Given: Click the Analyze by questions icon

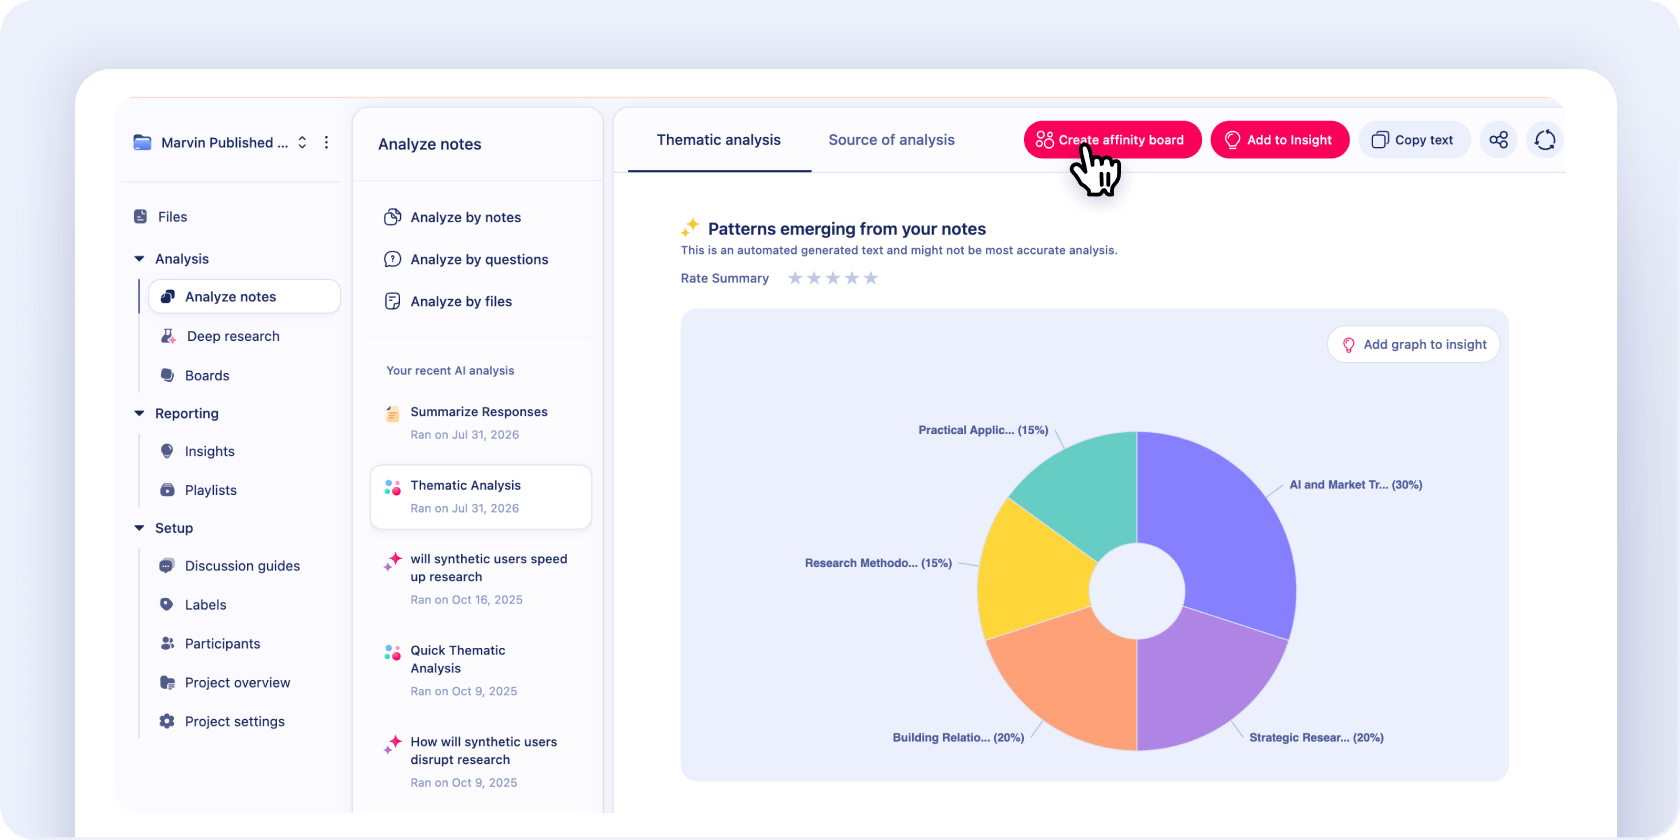Looking at the screenshot, I should (x=393, y=259).
